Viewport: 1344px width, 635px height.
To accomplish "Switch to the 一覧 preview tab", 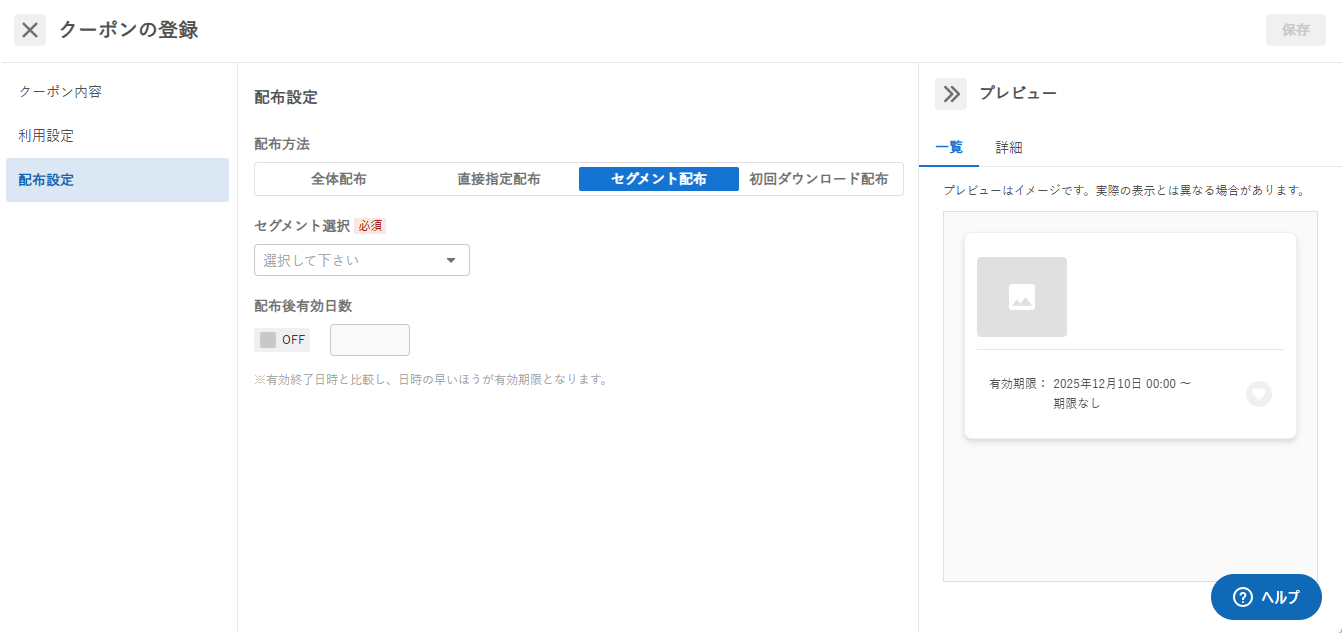I will 949,147.
